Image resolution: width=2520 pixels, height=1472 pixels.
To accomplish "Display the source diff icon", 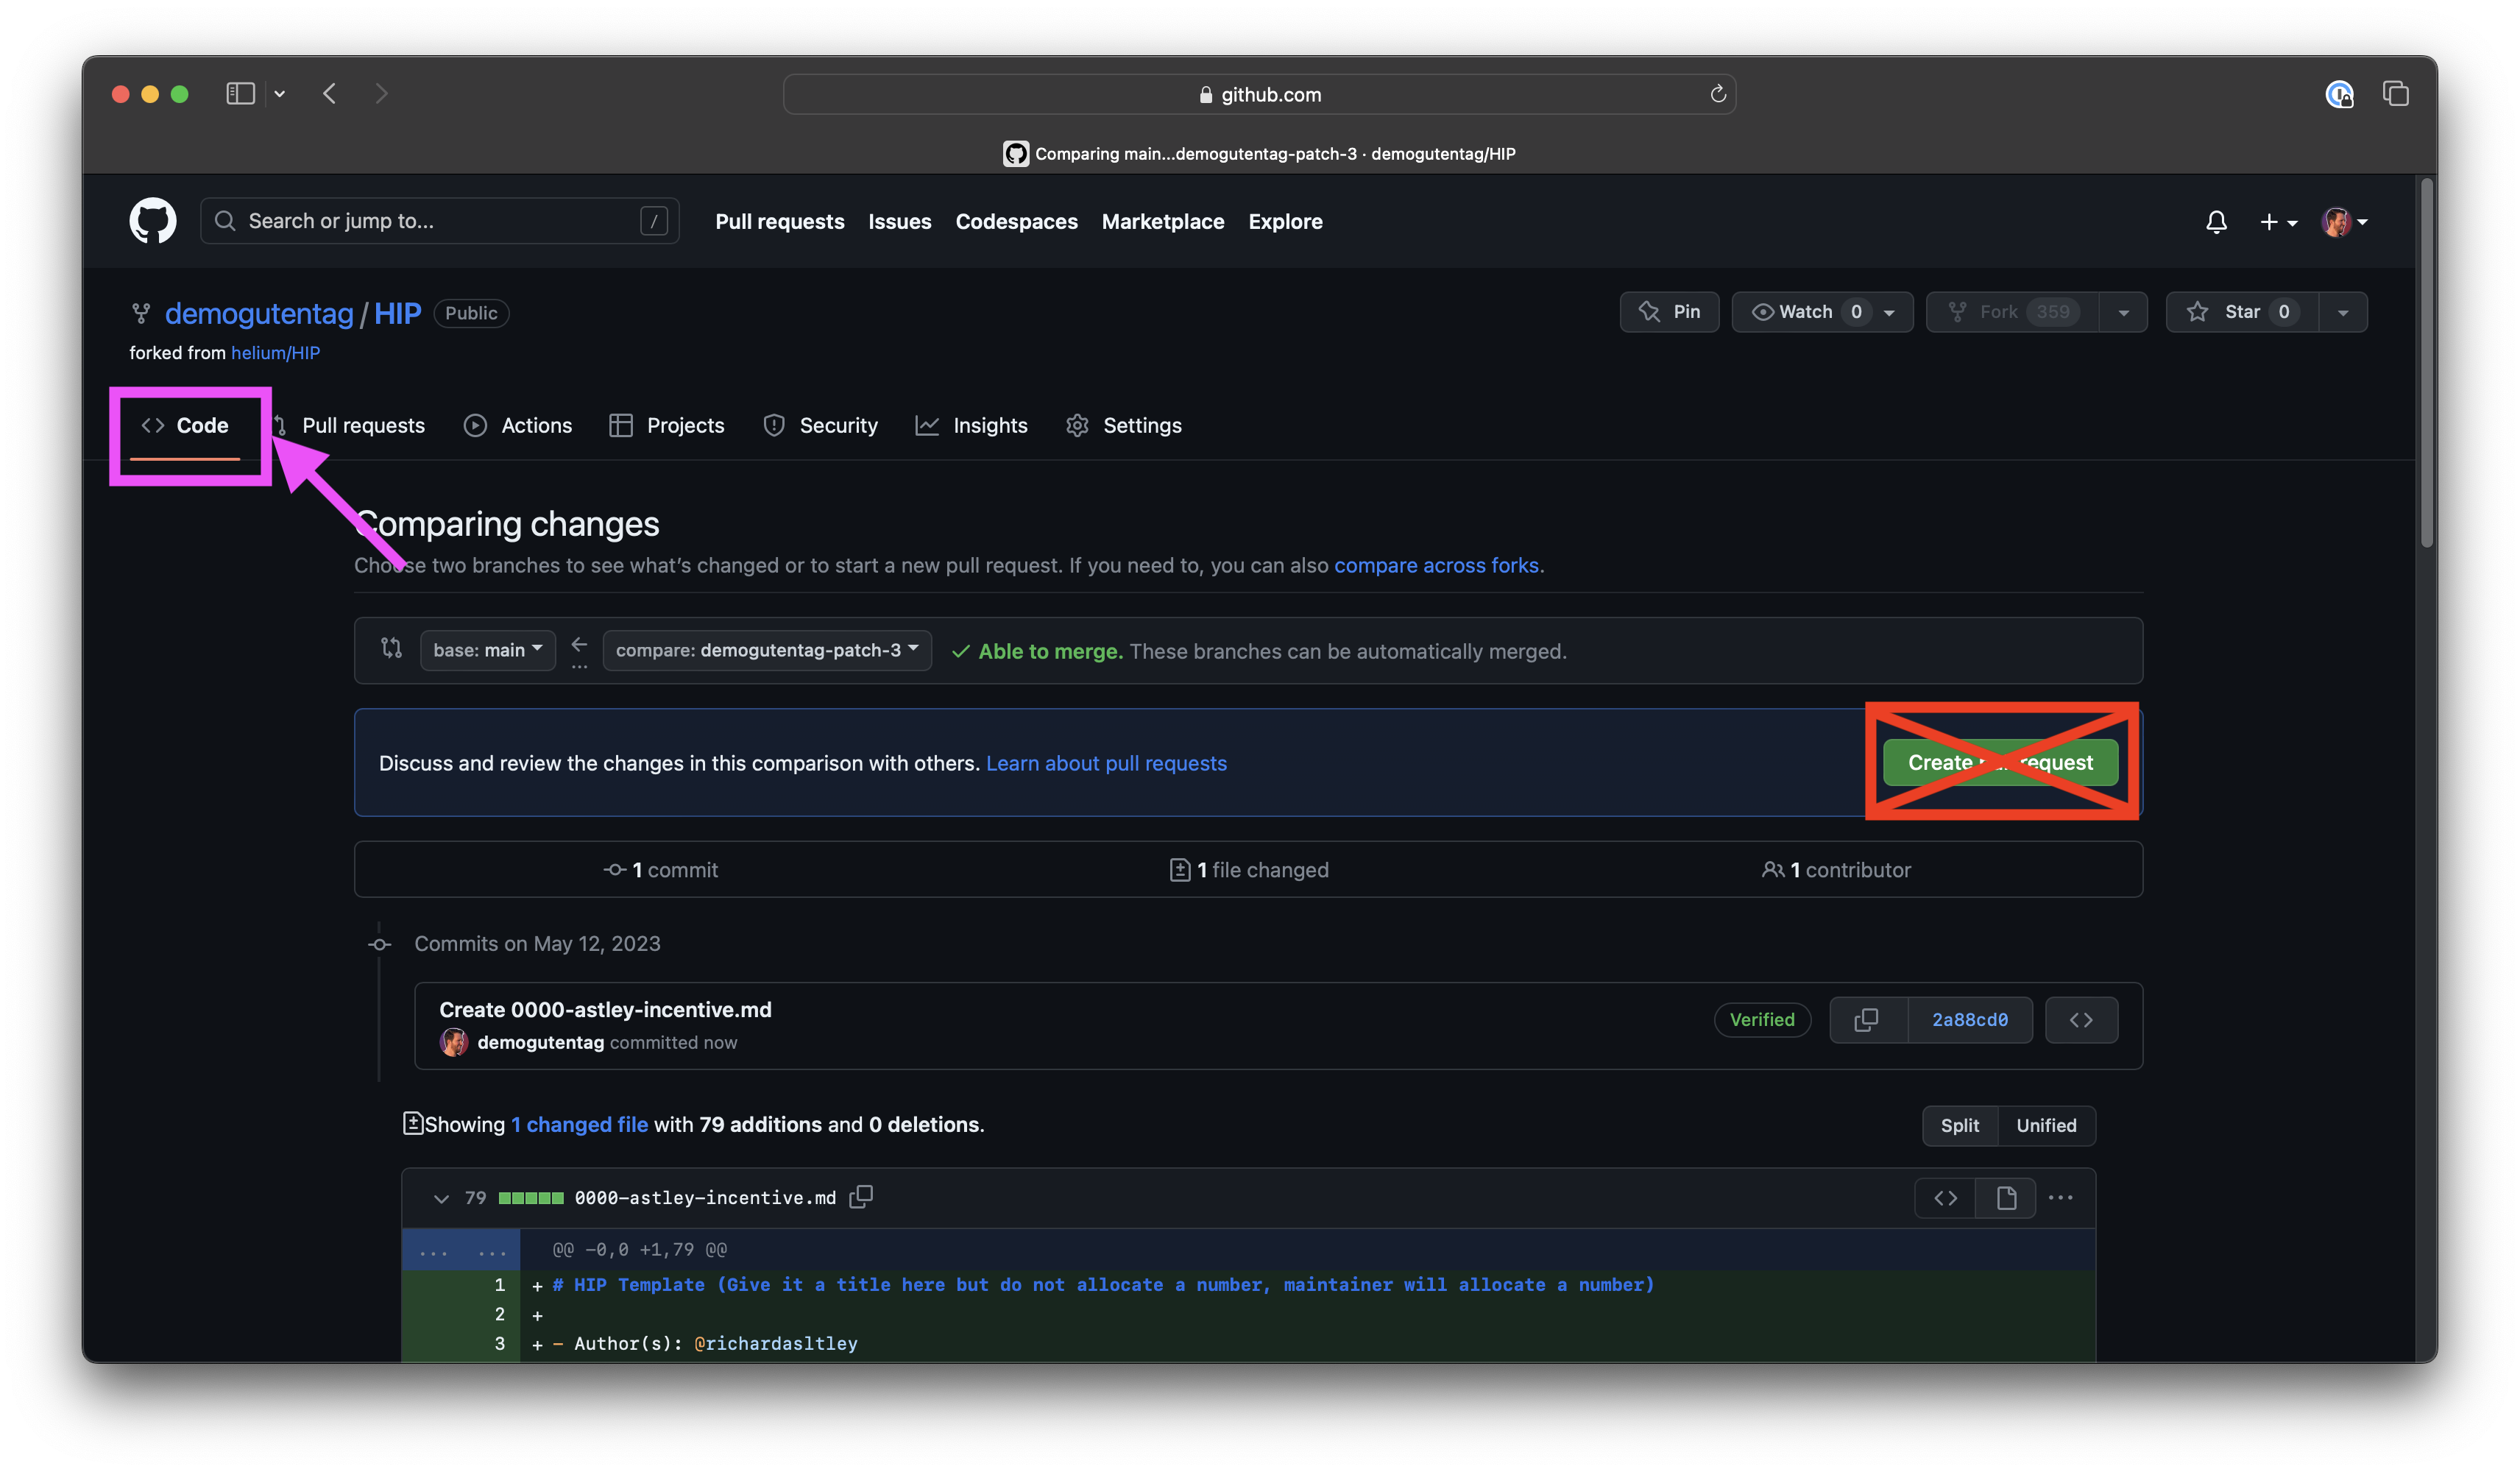I will (x=1945, y=1198).
